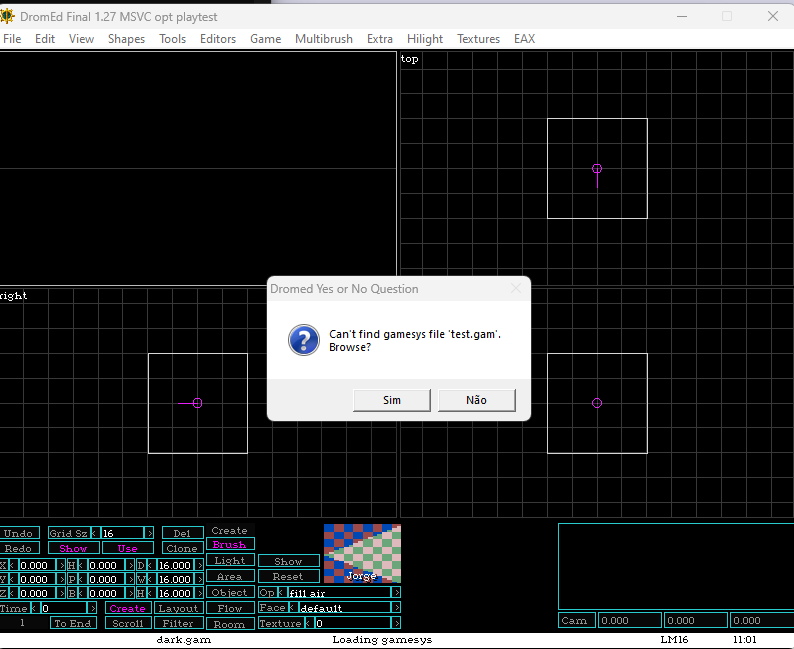The height and width of the screenshot is (649, 794).
Task: Click Sim to browse for gamesys
Action: click(x=392, y=400)
